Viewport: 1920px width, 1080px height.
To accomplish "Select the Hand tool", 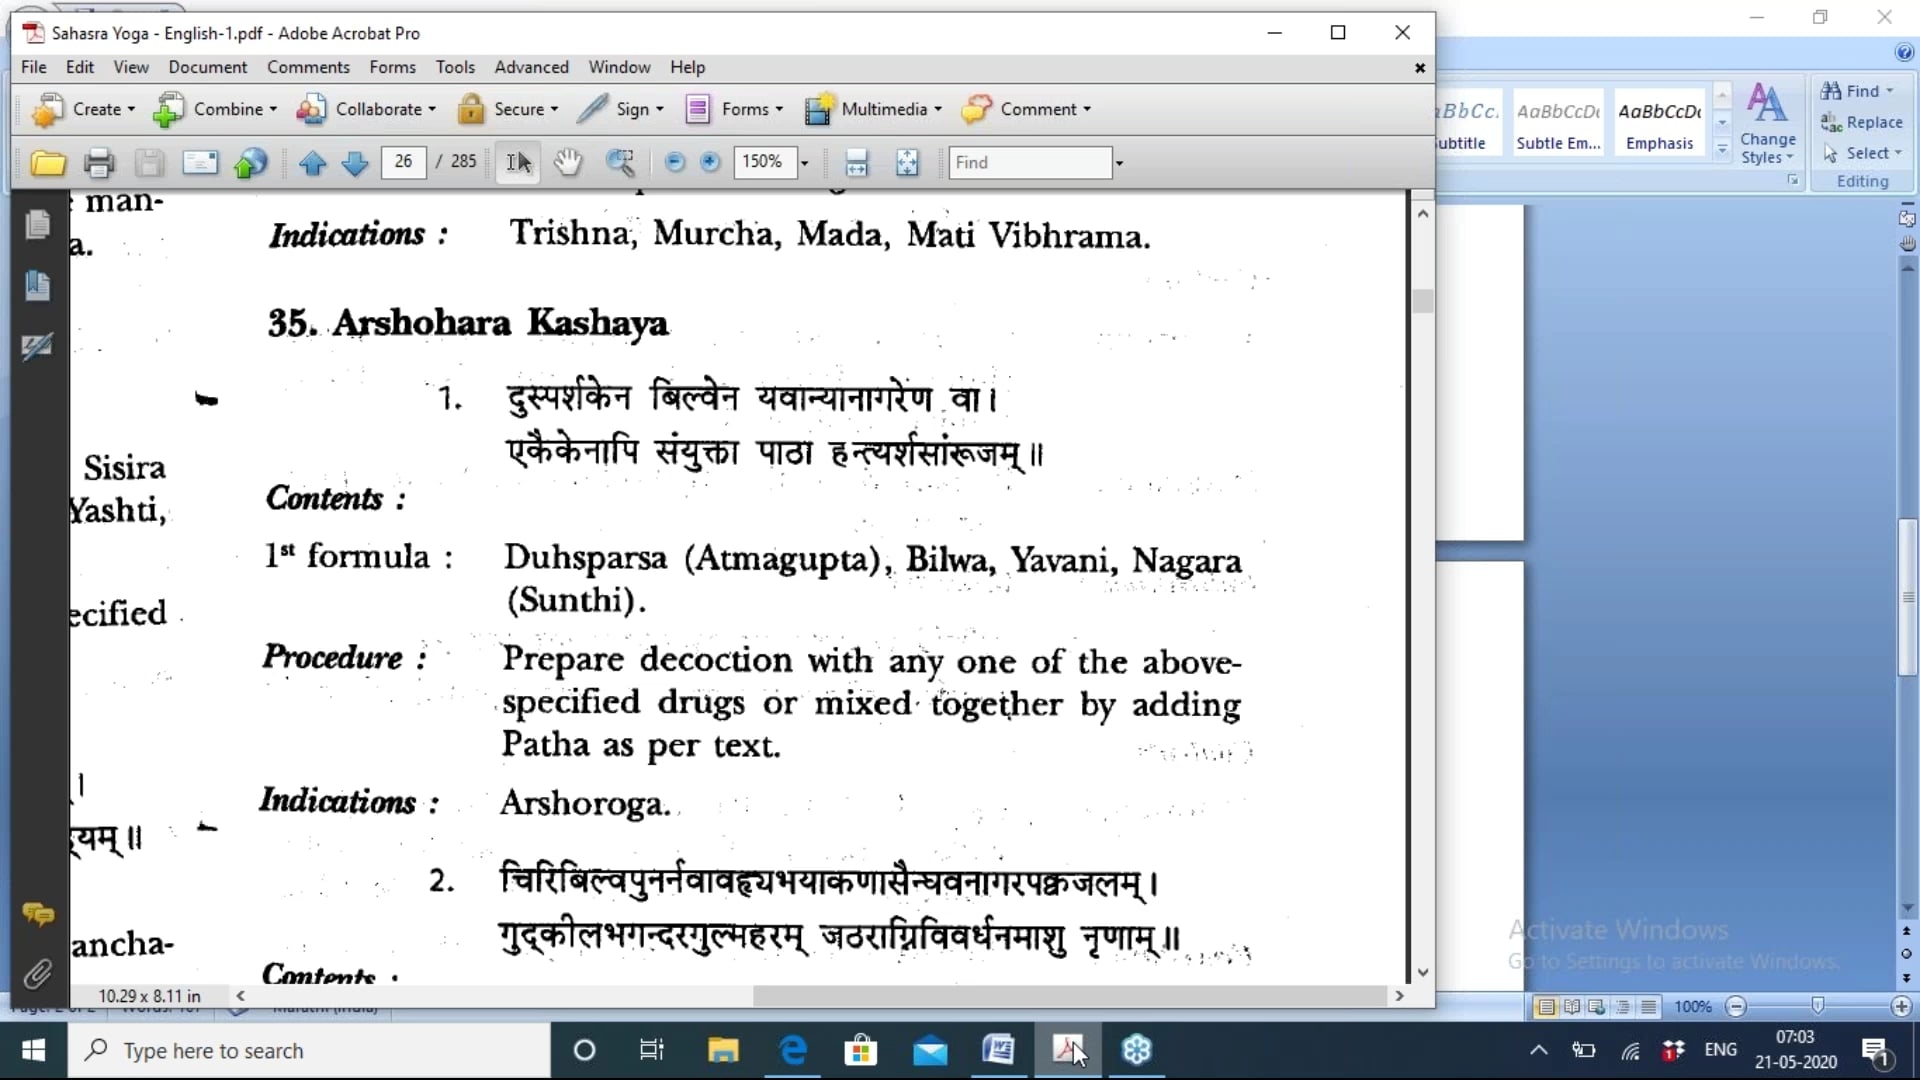I will point(568,162).
